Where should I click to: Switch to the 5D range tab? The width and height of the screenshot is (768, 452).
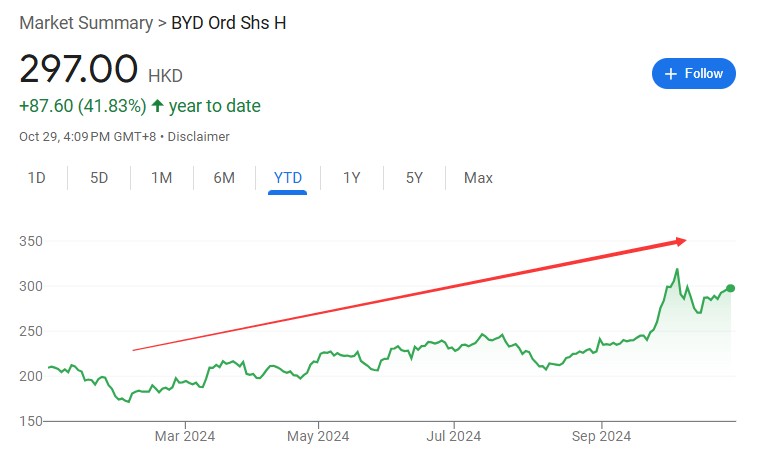point(99,178)
